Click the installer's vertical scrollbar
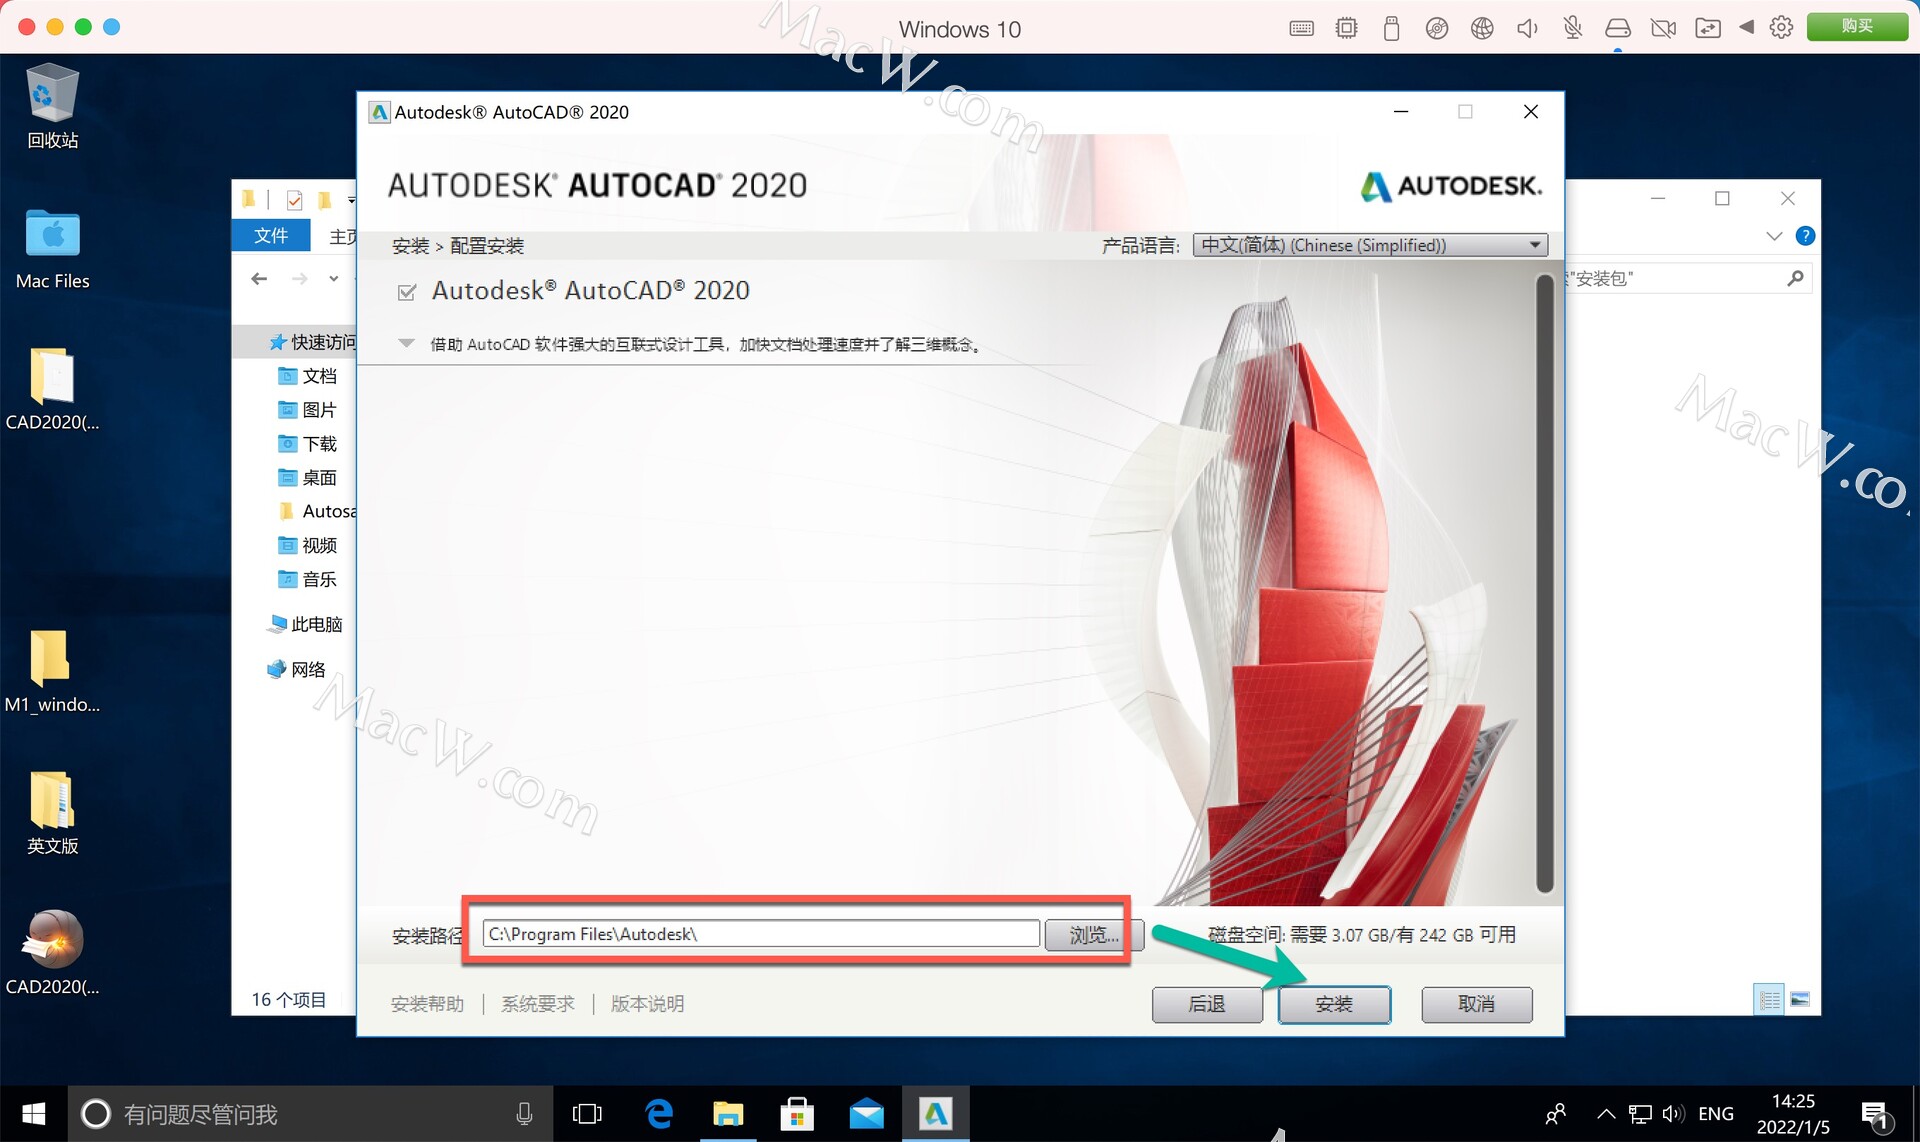Screen dimensions: 1920x1142 [1544, 580]
